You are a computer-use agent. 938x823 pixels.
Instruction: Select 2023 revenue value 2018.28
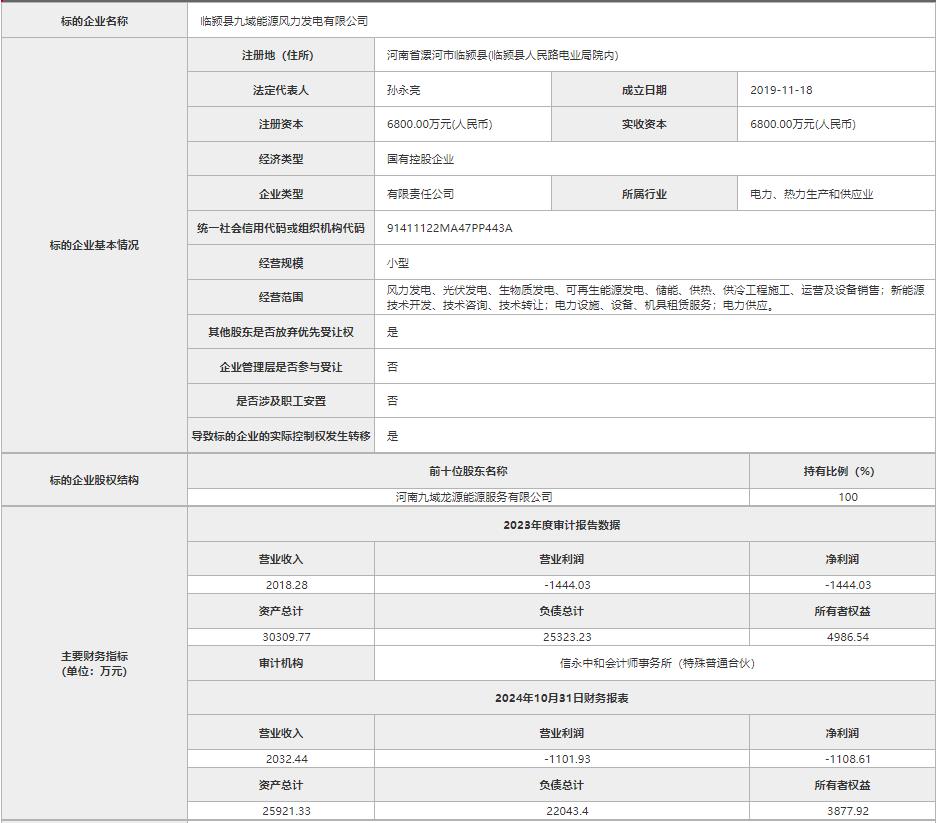(x=287, y=585)
